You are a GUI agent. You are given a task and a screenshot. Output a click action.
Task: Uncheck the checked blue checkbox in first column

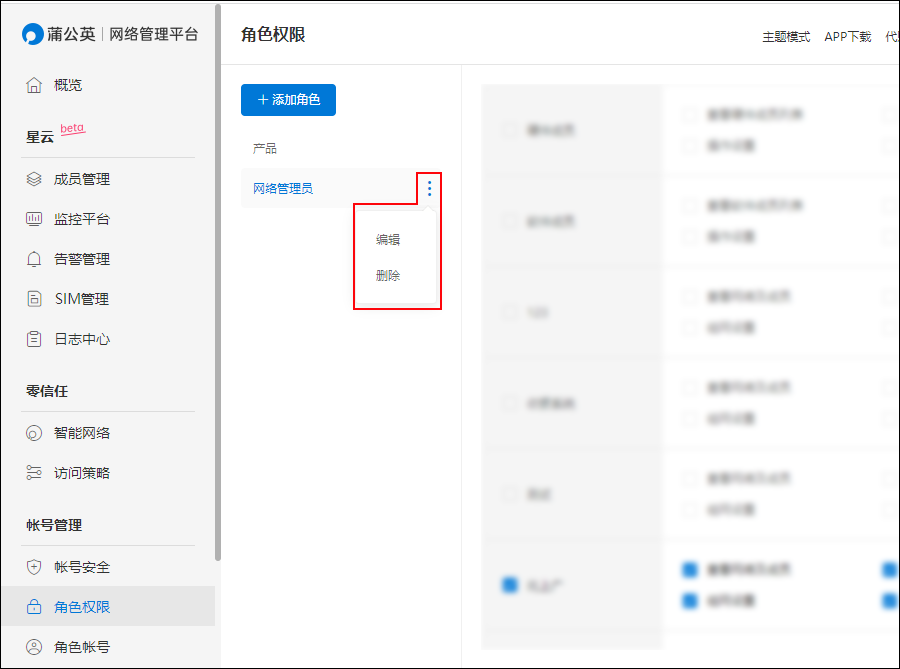pos(509,584)
